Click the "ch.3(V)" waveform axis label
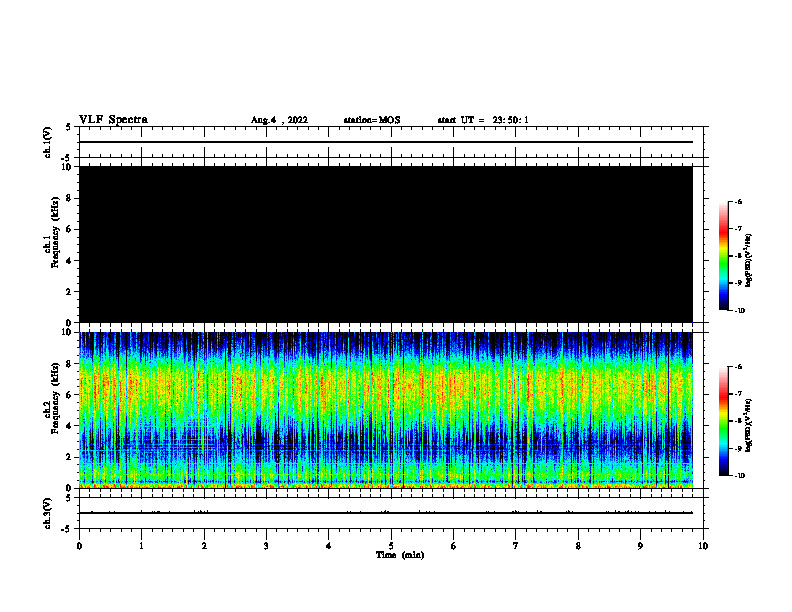 (47, 513)
